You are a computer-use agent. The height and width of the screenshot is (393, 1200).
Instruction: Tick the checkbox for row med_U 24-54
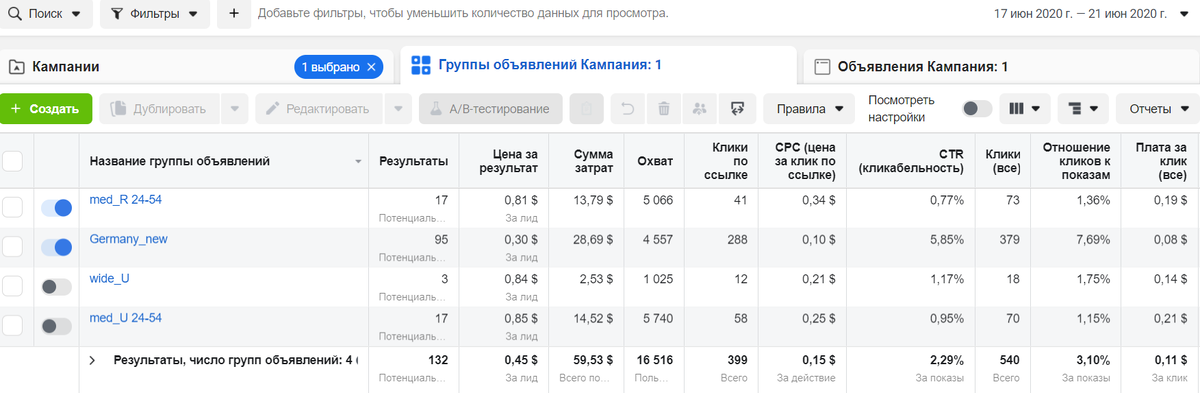click(12, 326)
